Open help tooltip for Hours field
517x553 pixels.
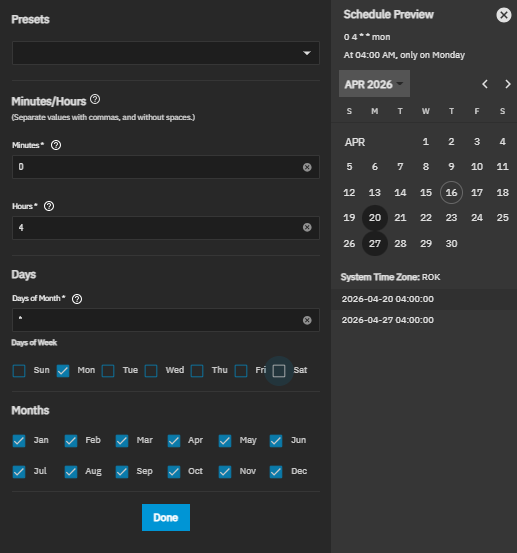click(49, 206)
